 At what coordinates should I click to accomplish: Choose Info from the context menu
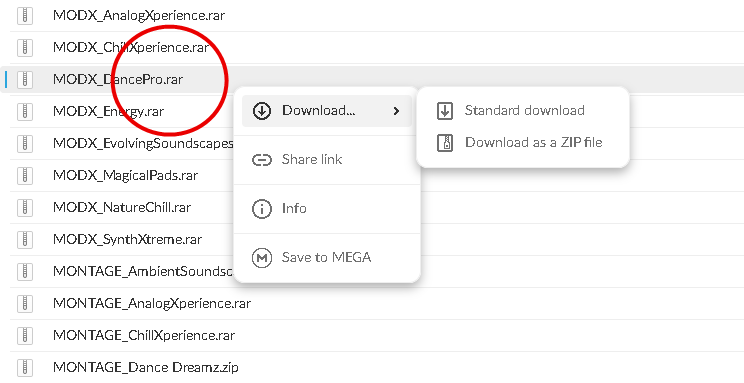pyautogui.click(x=327, y=209)
